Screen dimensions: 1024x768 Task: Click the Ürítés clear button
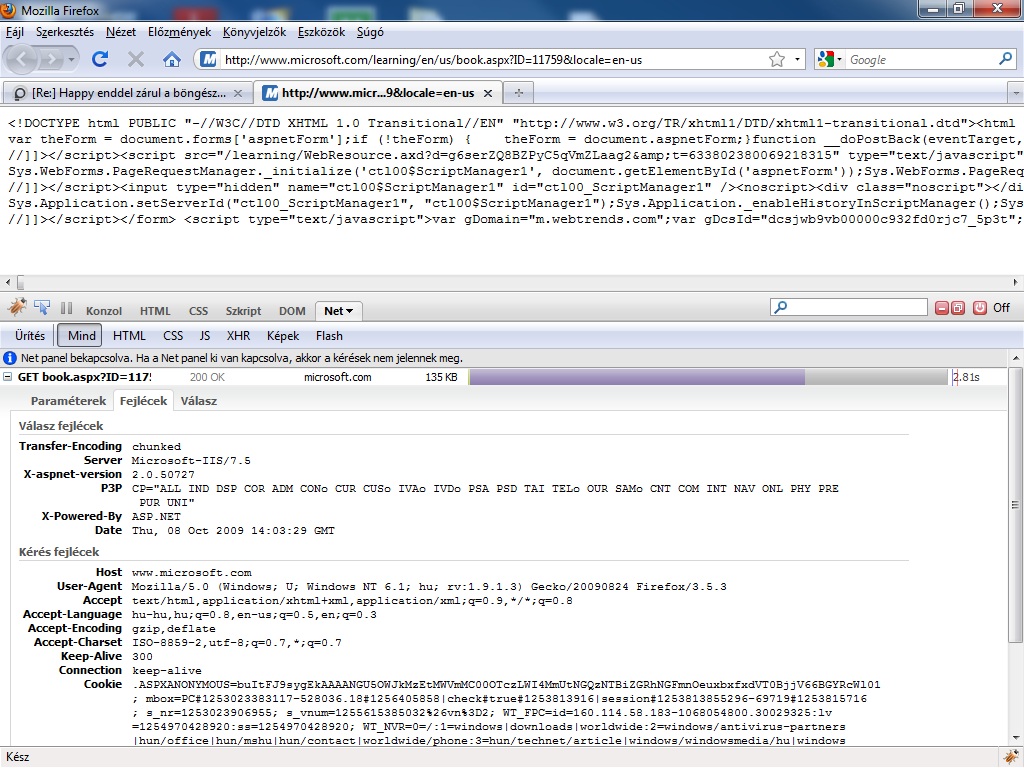click(30, 336)
